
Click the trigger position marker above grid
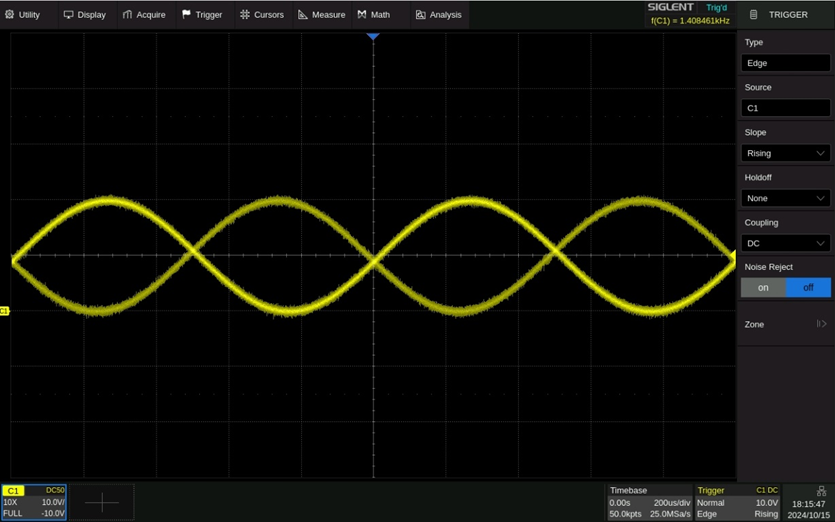[x=373, y=37]
